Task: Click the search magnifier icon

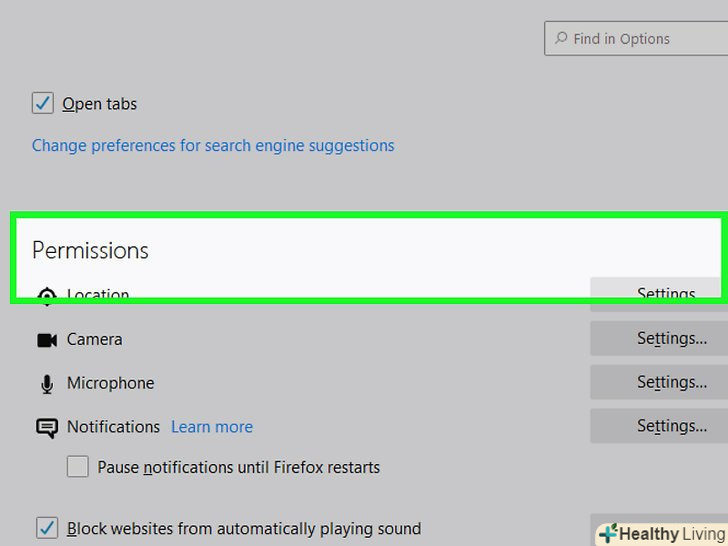Action: point(561,39)
